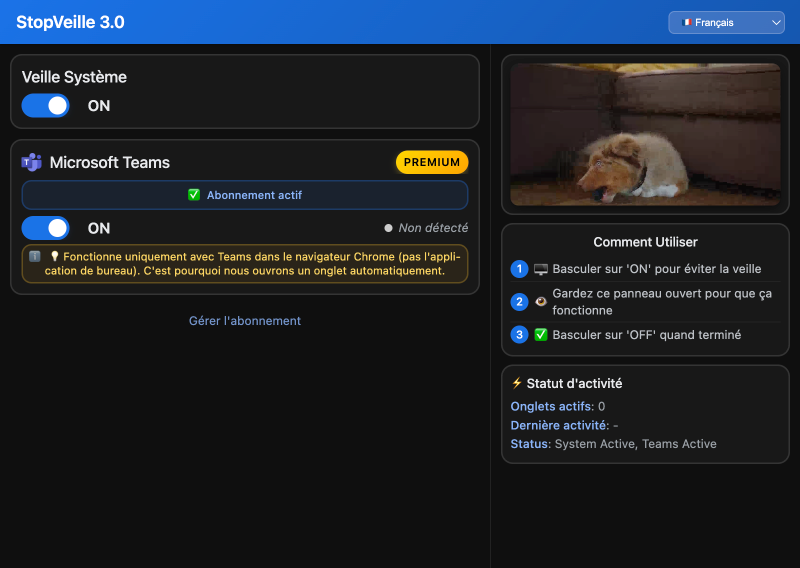Click the monitor icon in step 1
Image resolution: width=800 pixels, height=568 pixels.
tap(541, 269)
